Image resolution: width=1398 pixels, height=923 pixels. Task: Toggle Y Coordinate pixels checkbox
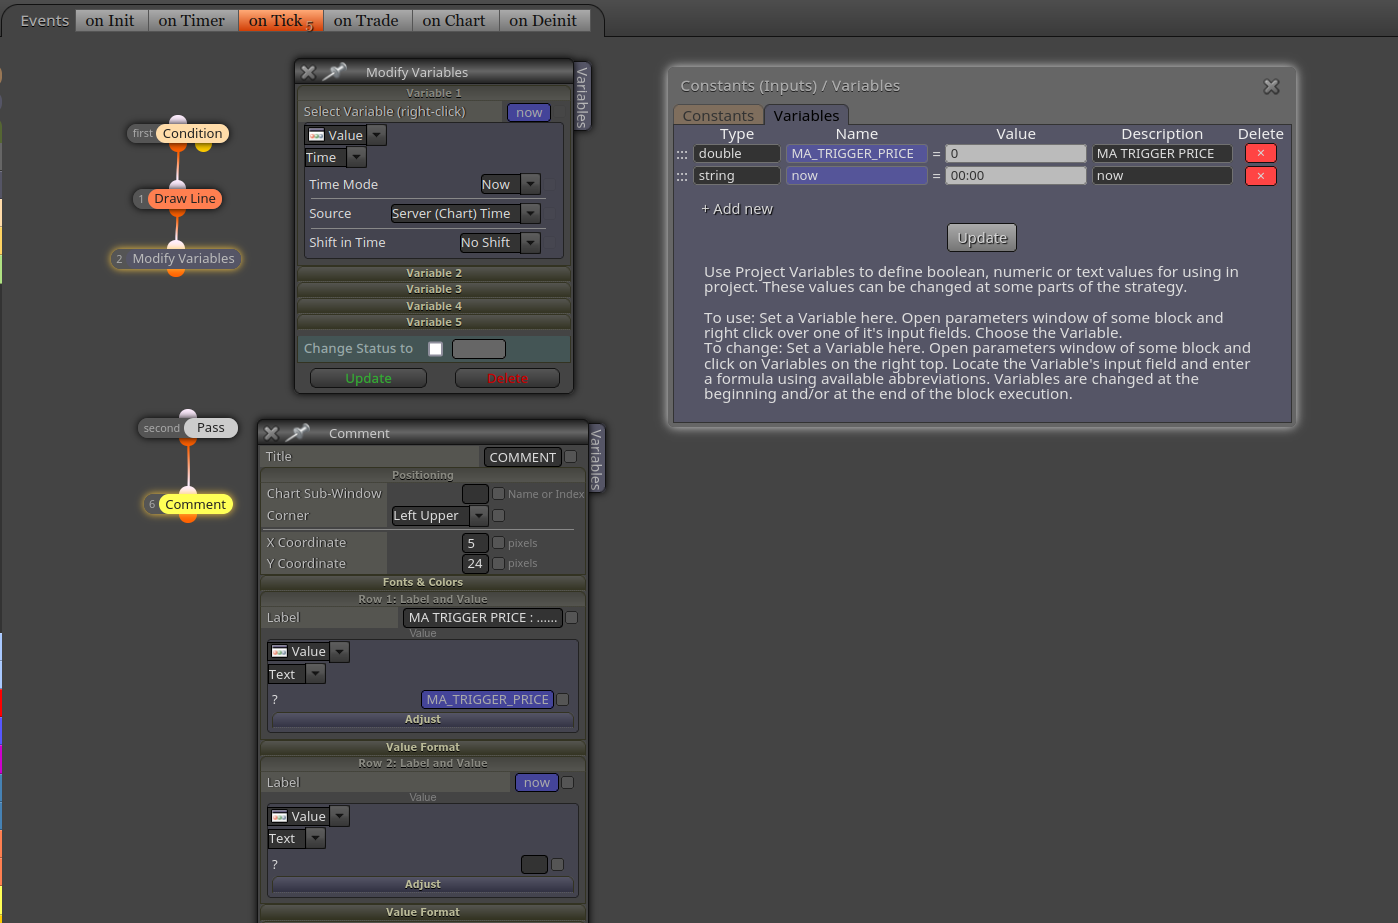[498, 563]
